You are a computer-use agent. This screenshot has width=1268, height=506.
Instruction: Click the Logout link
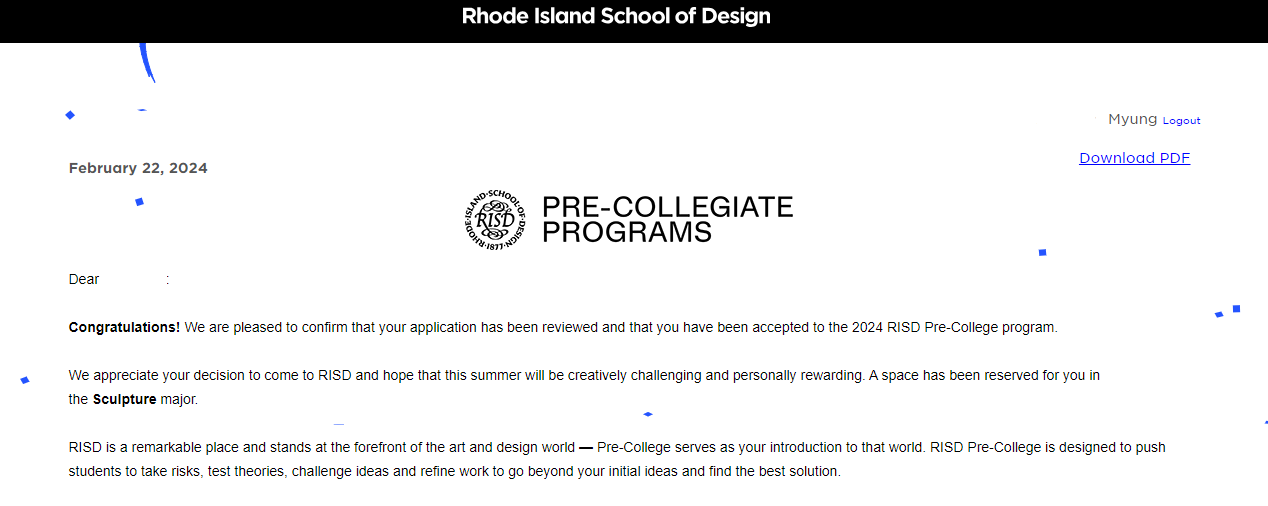(1181, 121)
